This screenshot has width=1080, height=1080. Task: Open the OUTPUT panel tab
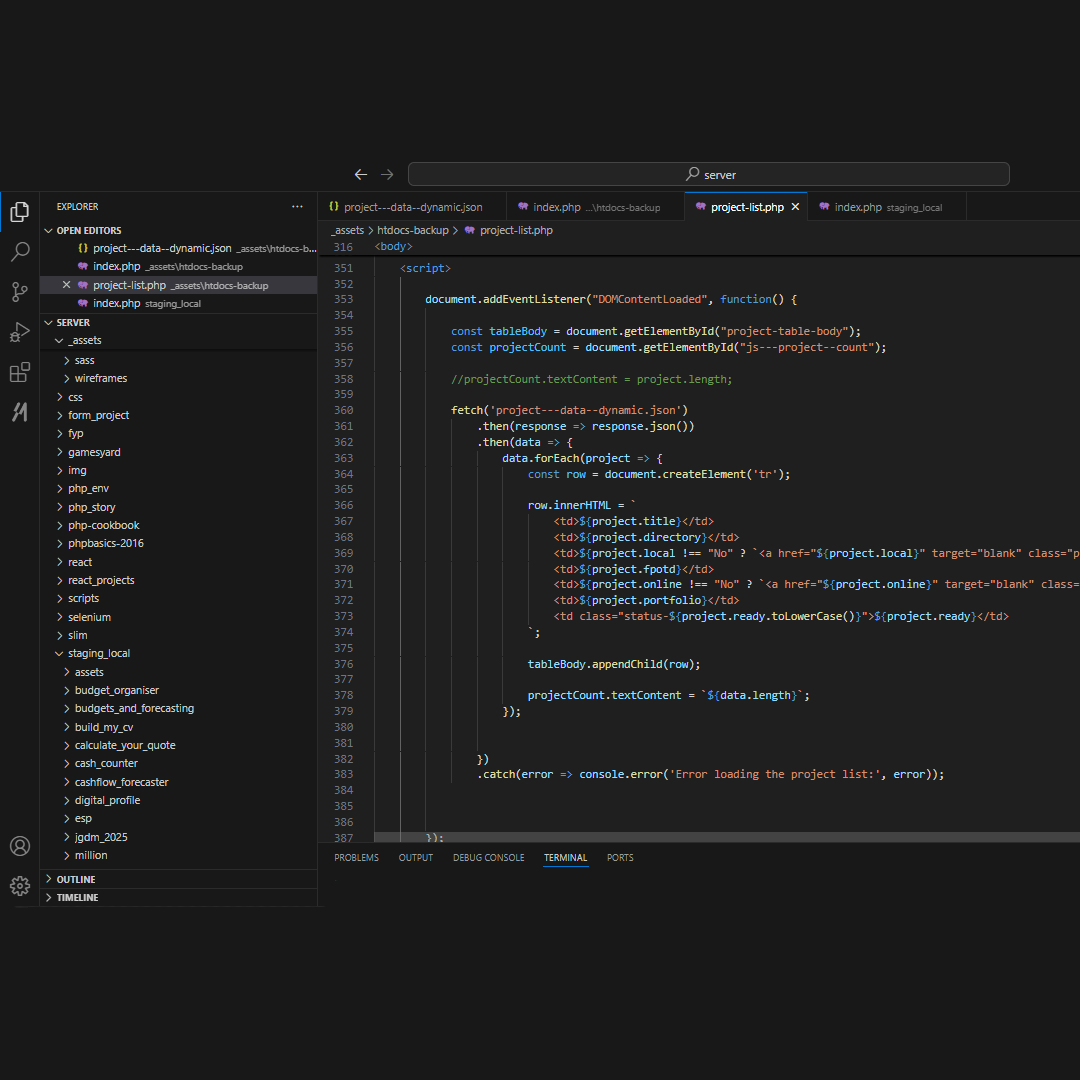pyautogui.click(x=415, y=858)
